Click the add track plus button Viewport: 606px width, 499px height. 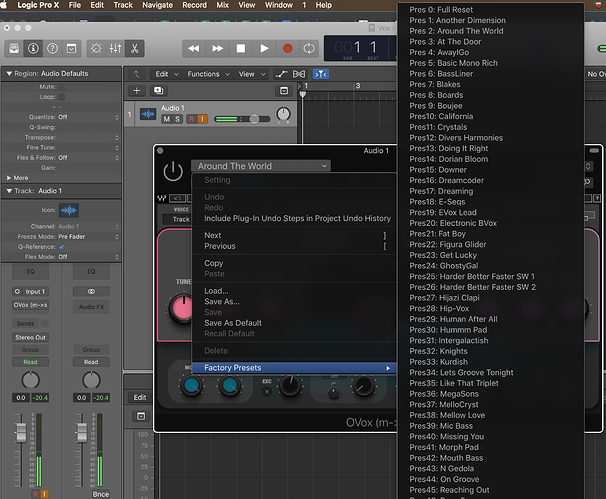[137, 90]
